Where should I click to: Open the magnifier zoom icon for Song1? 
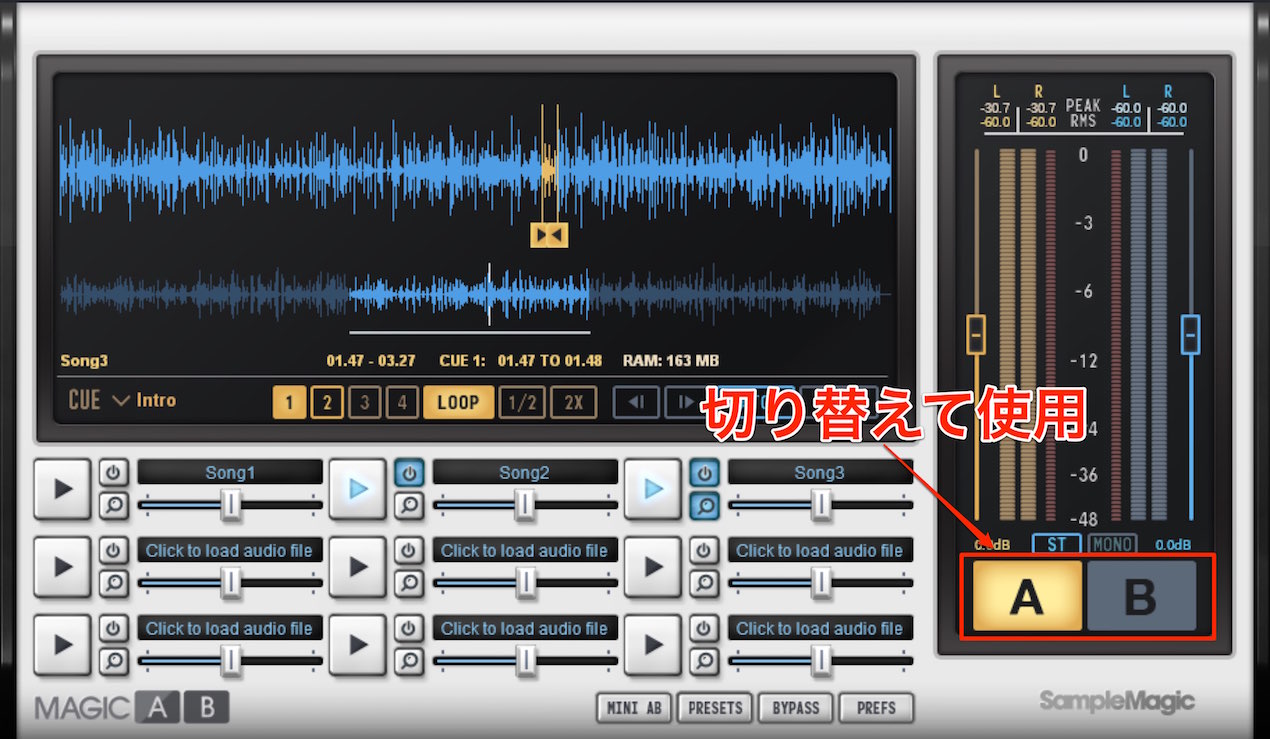(x=113, y=505)
